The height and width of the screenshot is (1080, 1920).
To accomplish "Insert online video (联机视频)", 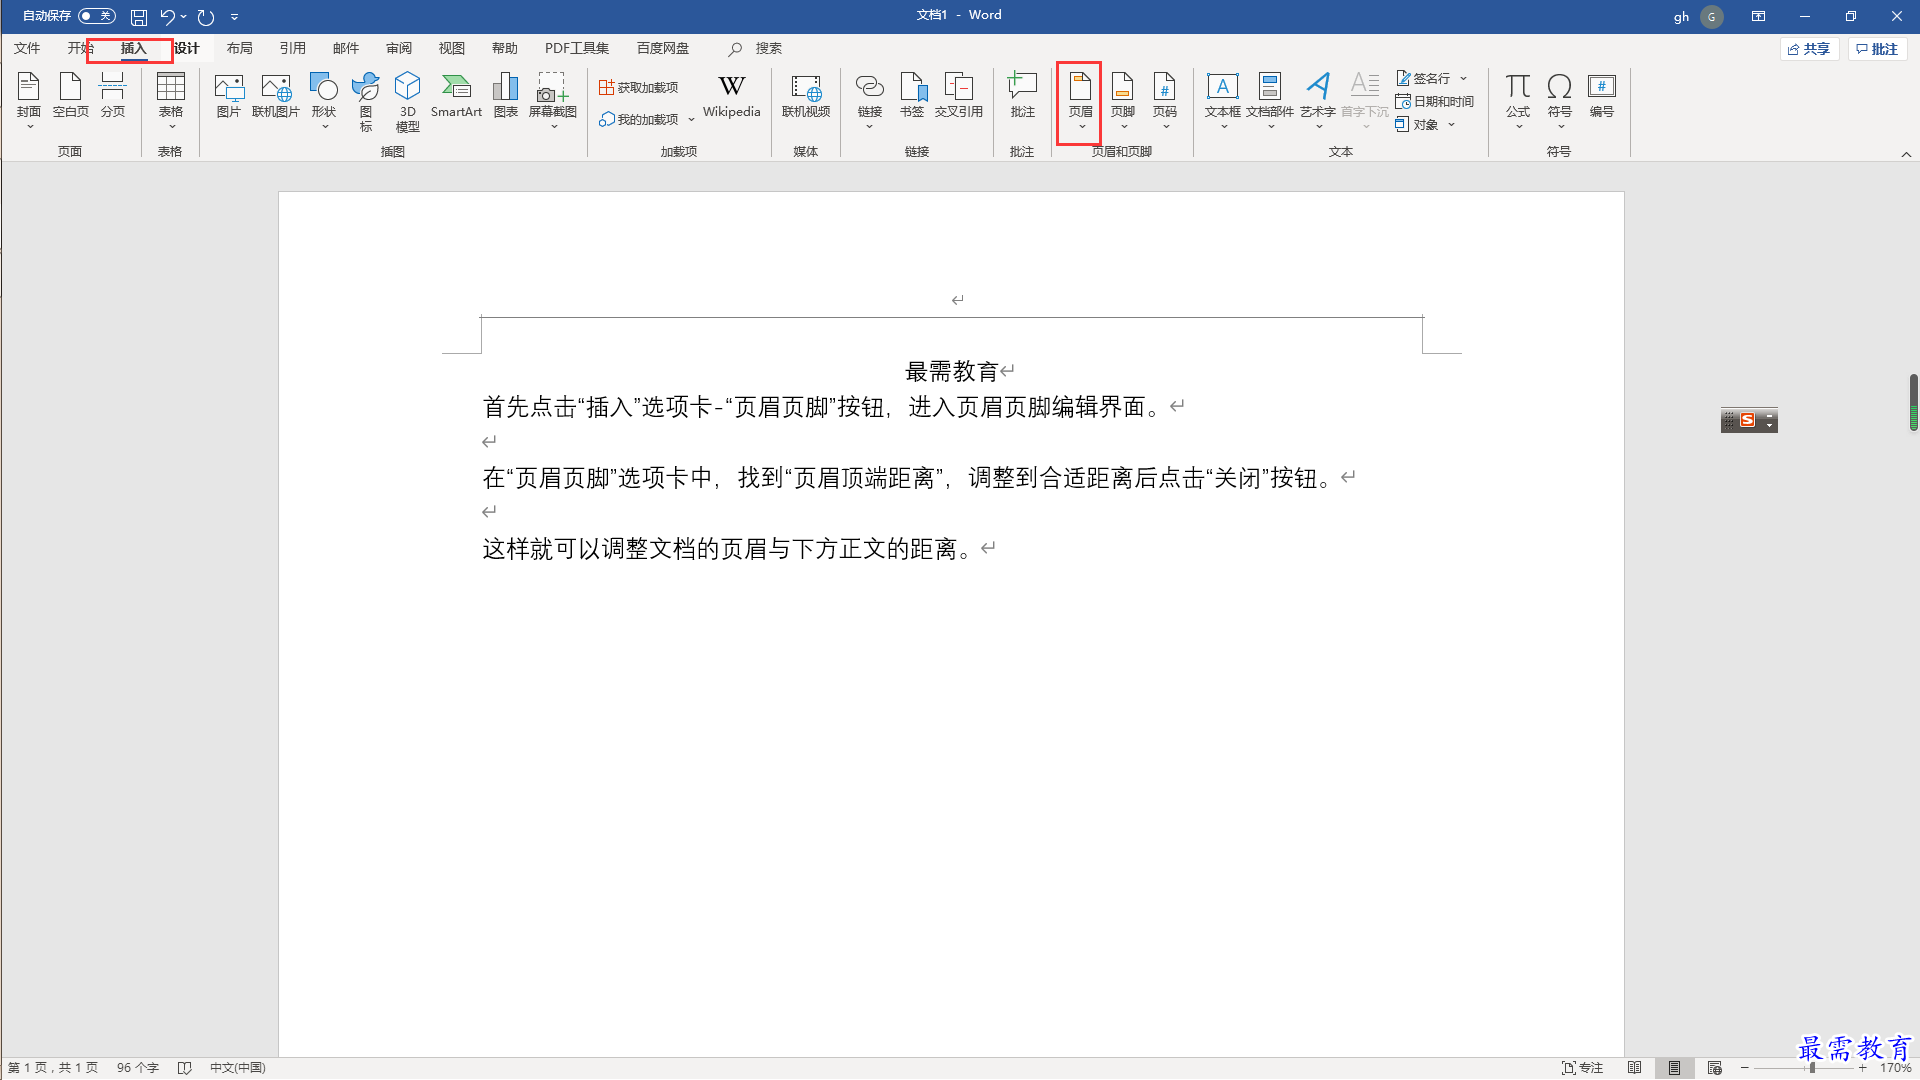I will [x=806, y=96].
